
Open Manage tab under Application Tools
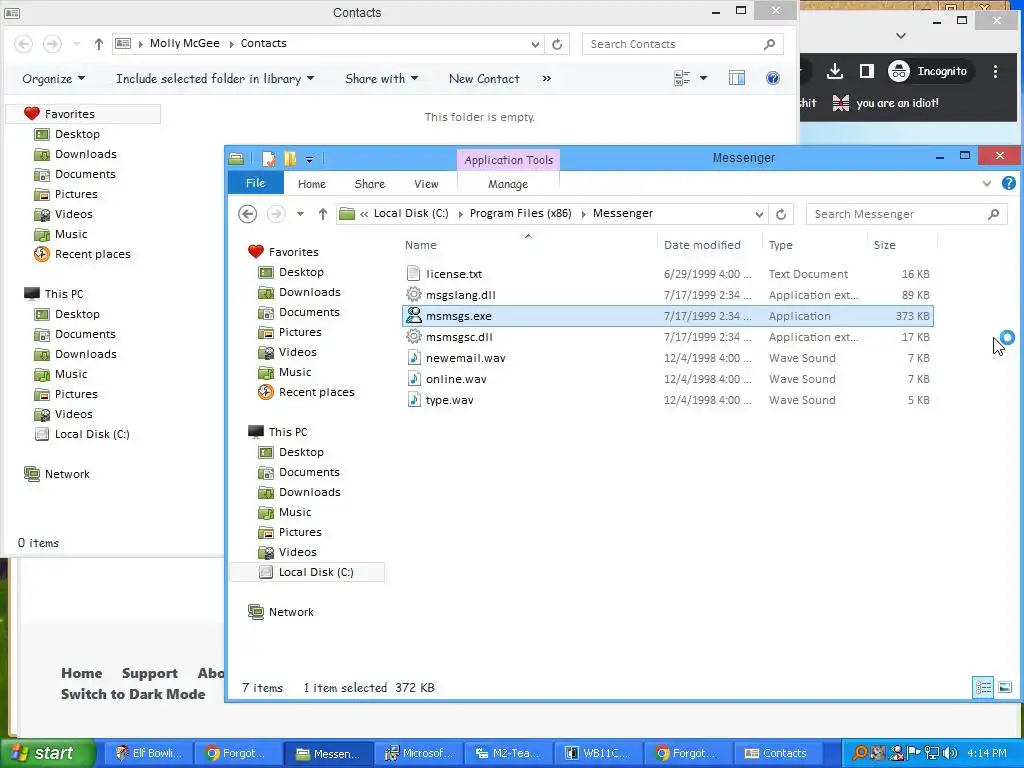point(508,184)
